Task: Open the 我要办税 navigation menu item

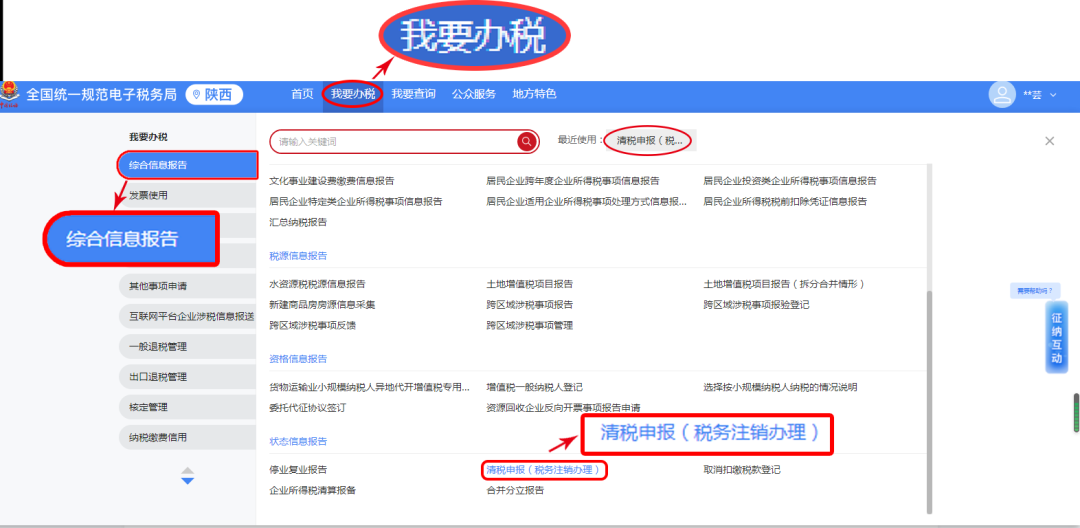Action: 353,94
